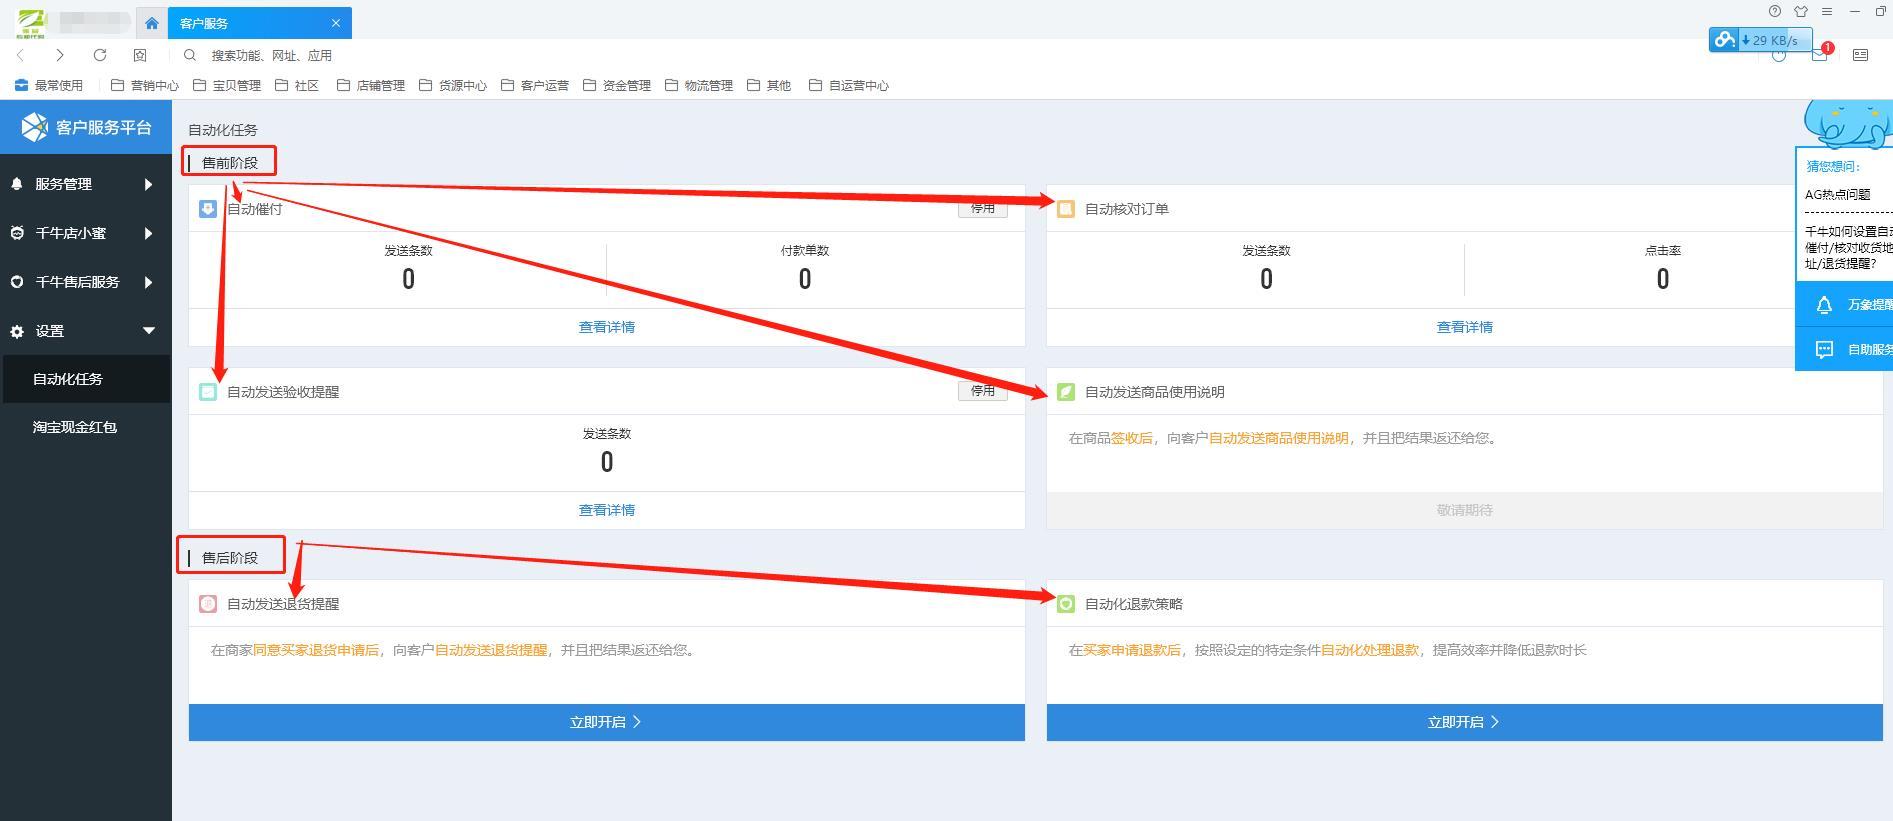Open 货源中心 bookmark folder
Image resolution: width=1893 pixels, height=821 pixels.
pyautogui.click(x=452, y=86)
